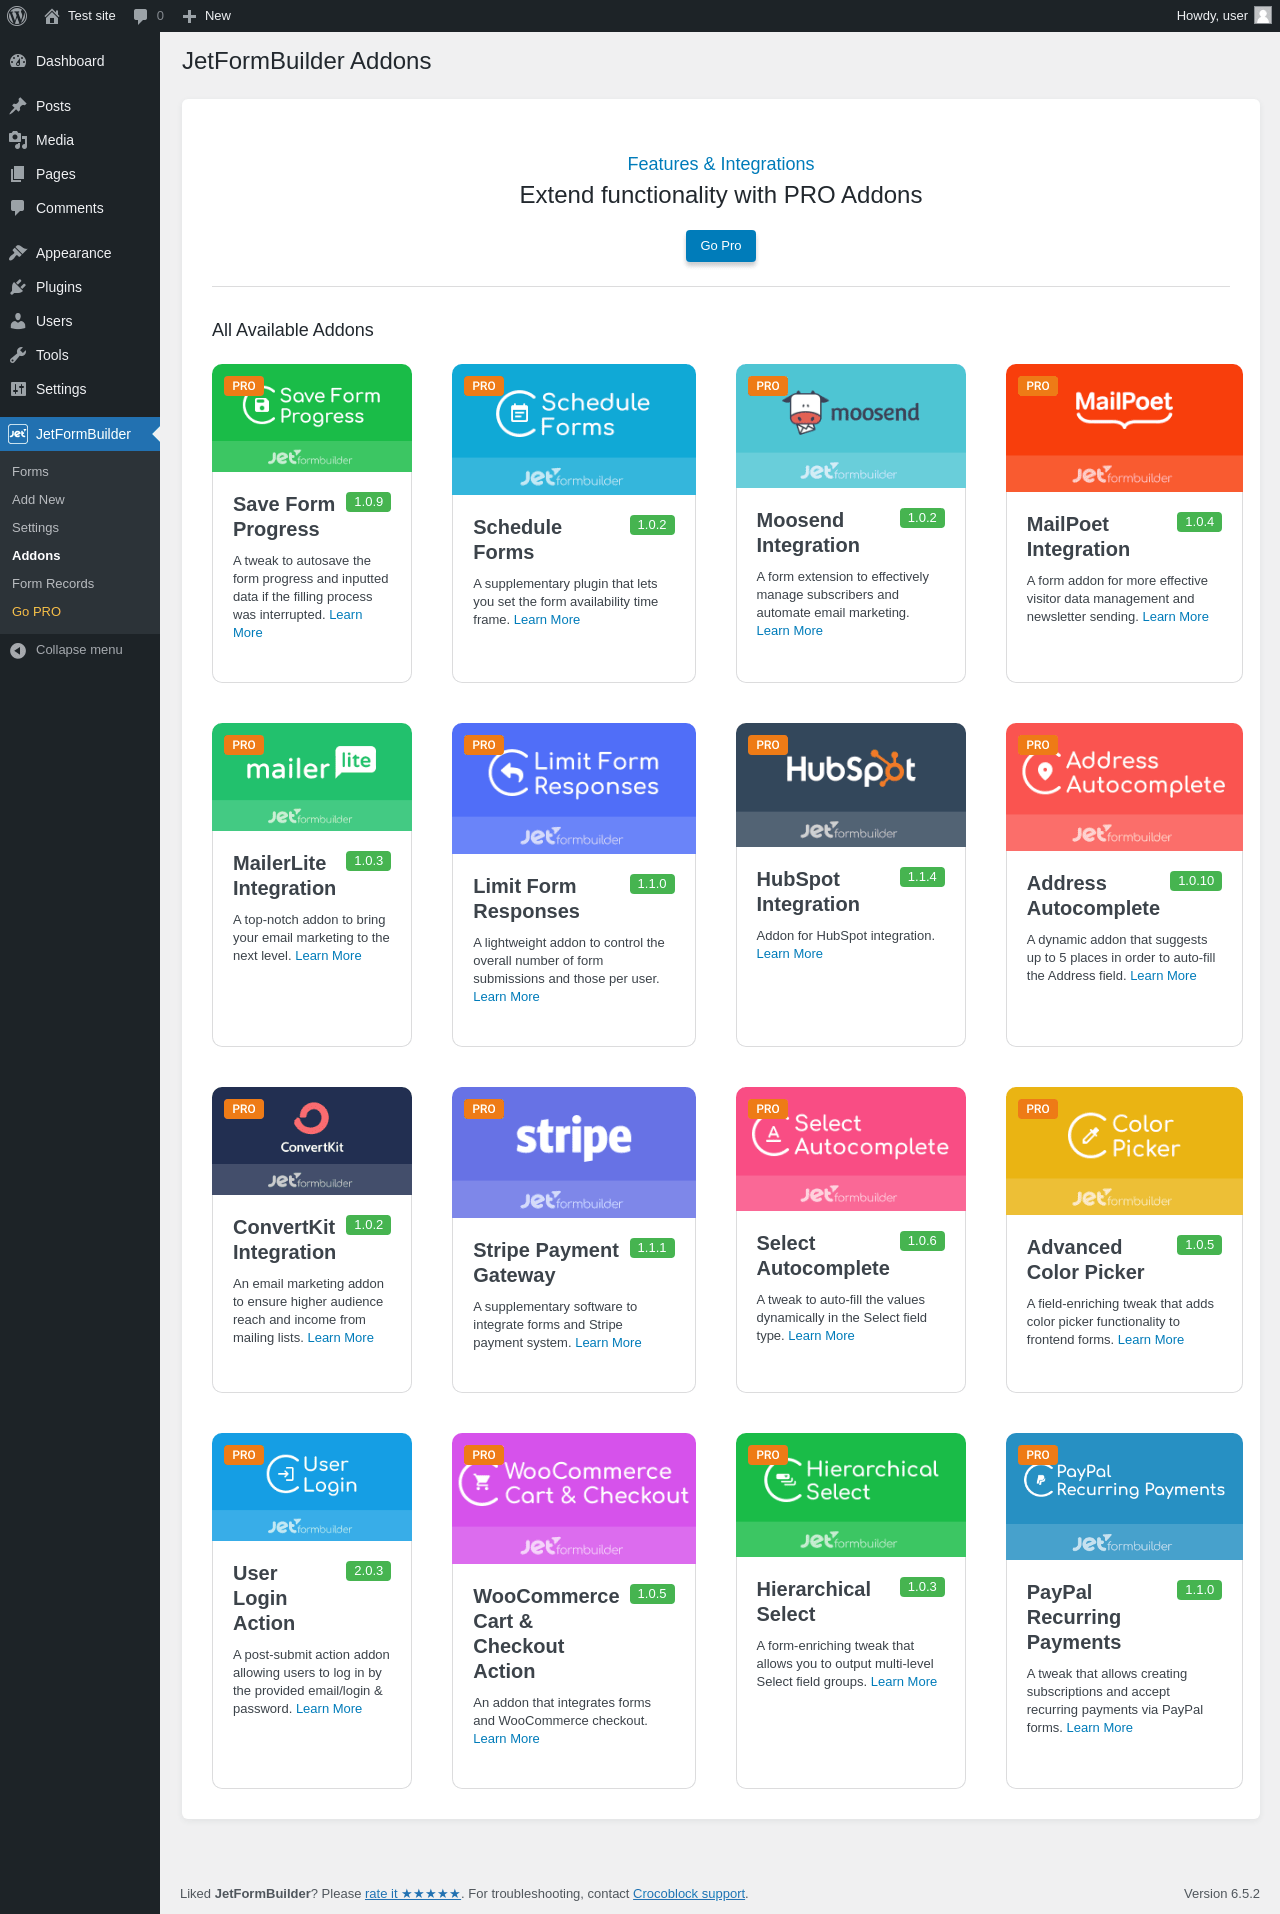
Task: Click the 1.0.9 version badge
Action: 368,502
